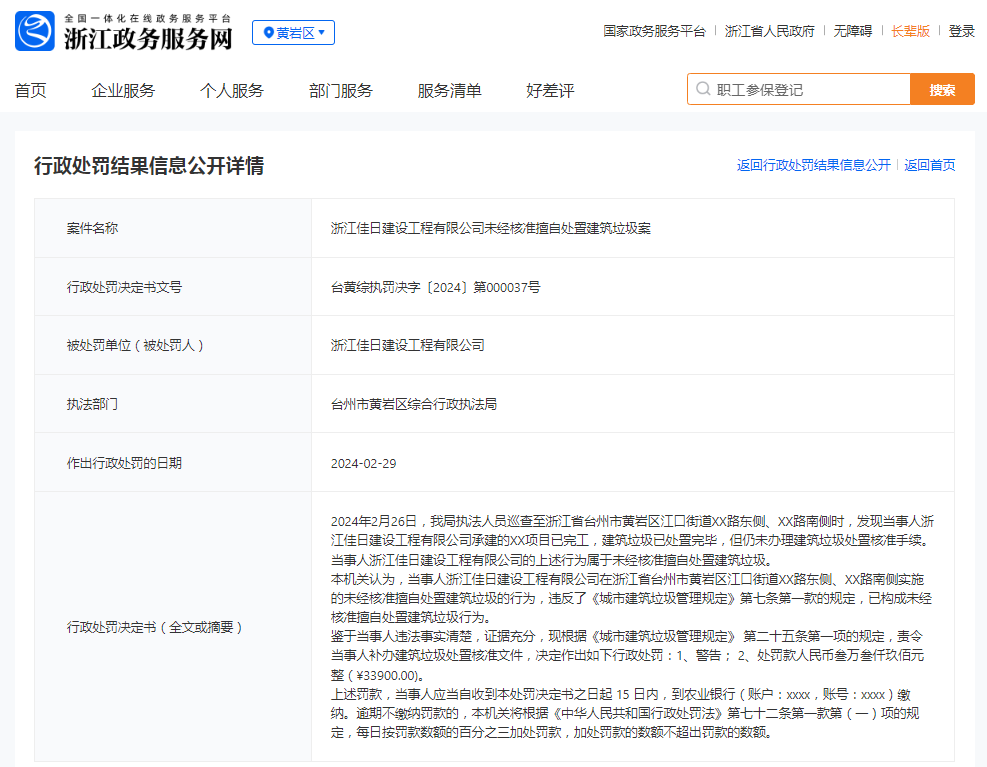The height and width of the screenshot is (767, 987).
Task: Go back via 返回行政处罚结果信息公开 link
Action: point(813,165)
